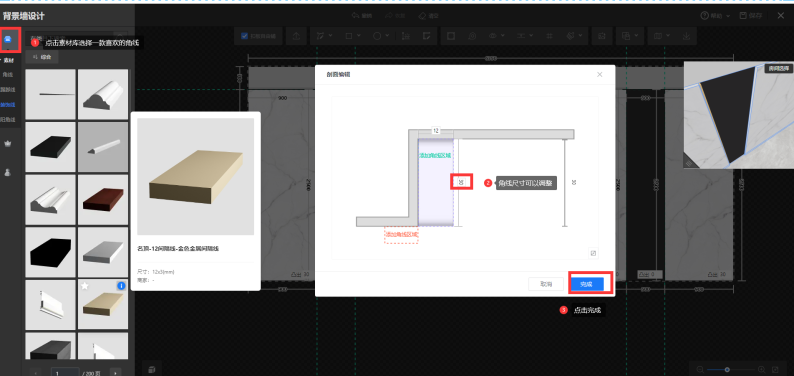794x376 pixels.
Task: Expand the rectangle shape dropdown in toolbar
Action: click(x=352, y=36)
